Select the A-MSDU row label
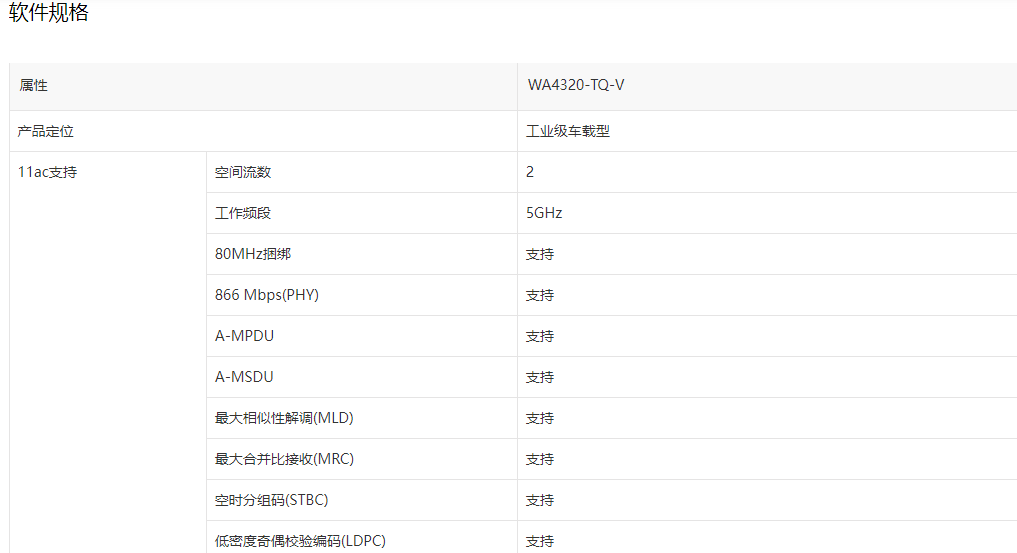The height and width of the screenshot is (553, 1017). (244, 377)
